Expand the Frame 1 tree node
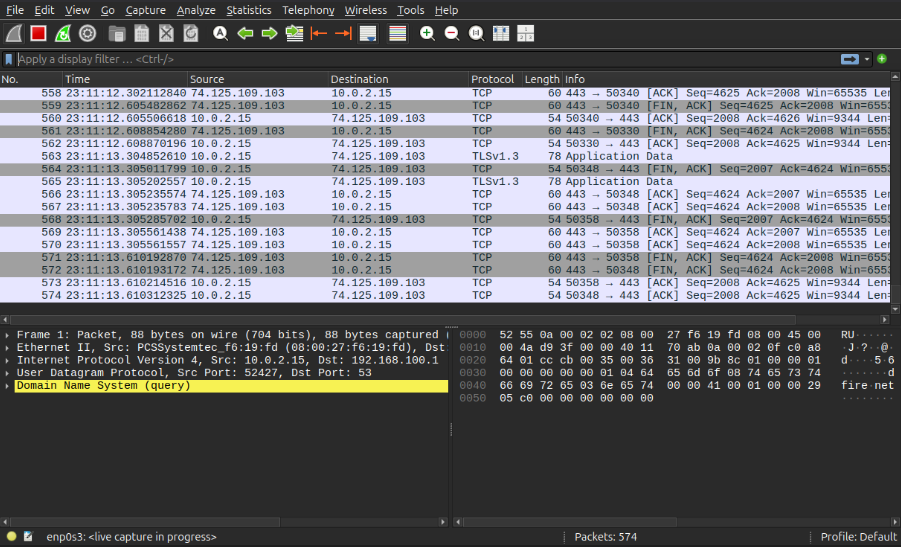Viewport: 901px width, 547px height. (7, 335)
